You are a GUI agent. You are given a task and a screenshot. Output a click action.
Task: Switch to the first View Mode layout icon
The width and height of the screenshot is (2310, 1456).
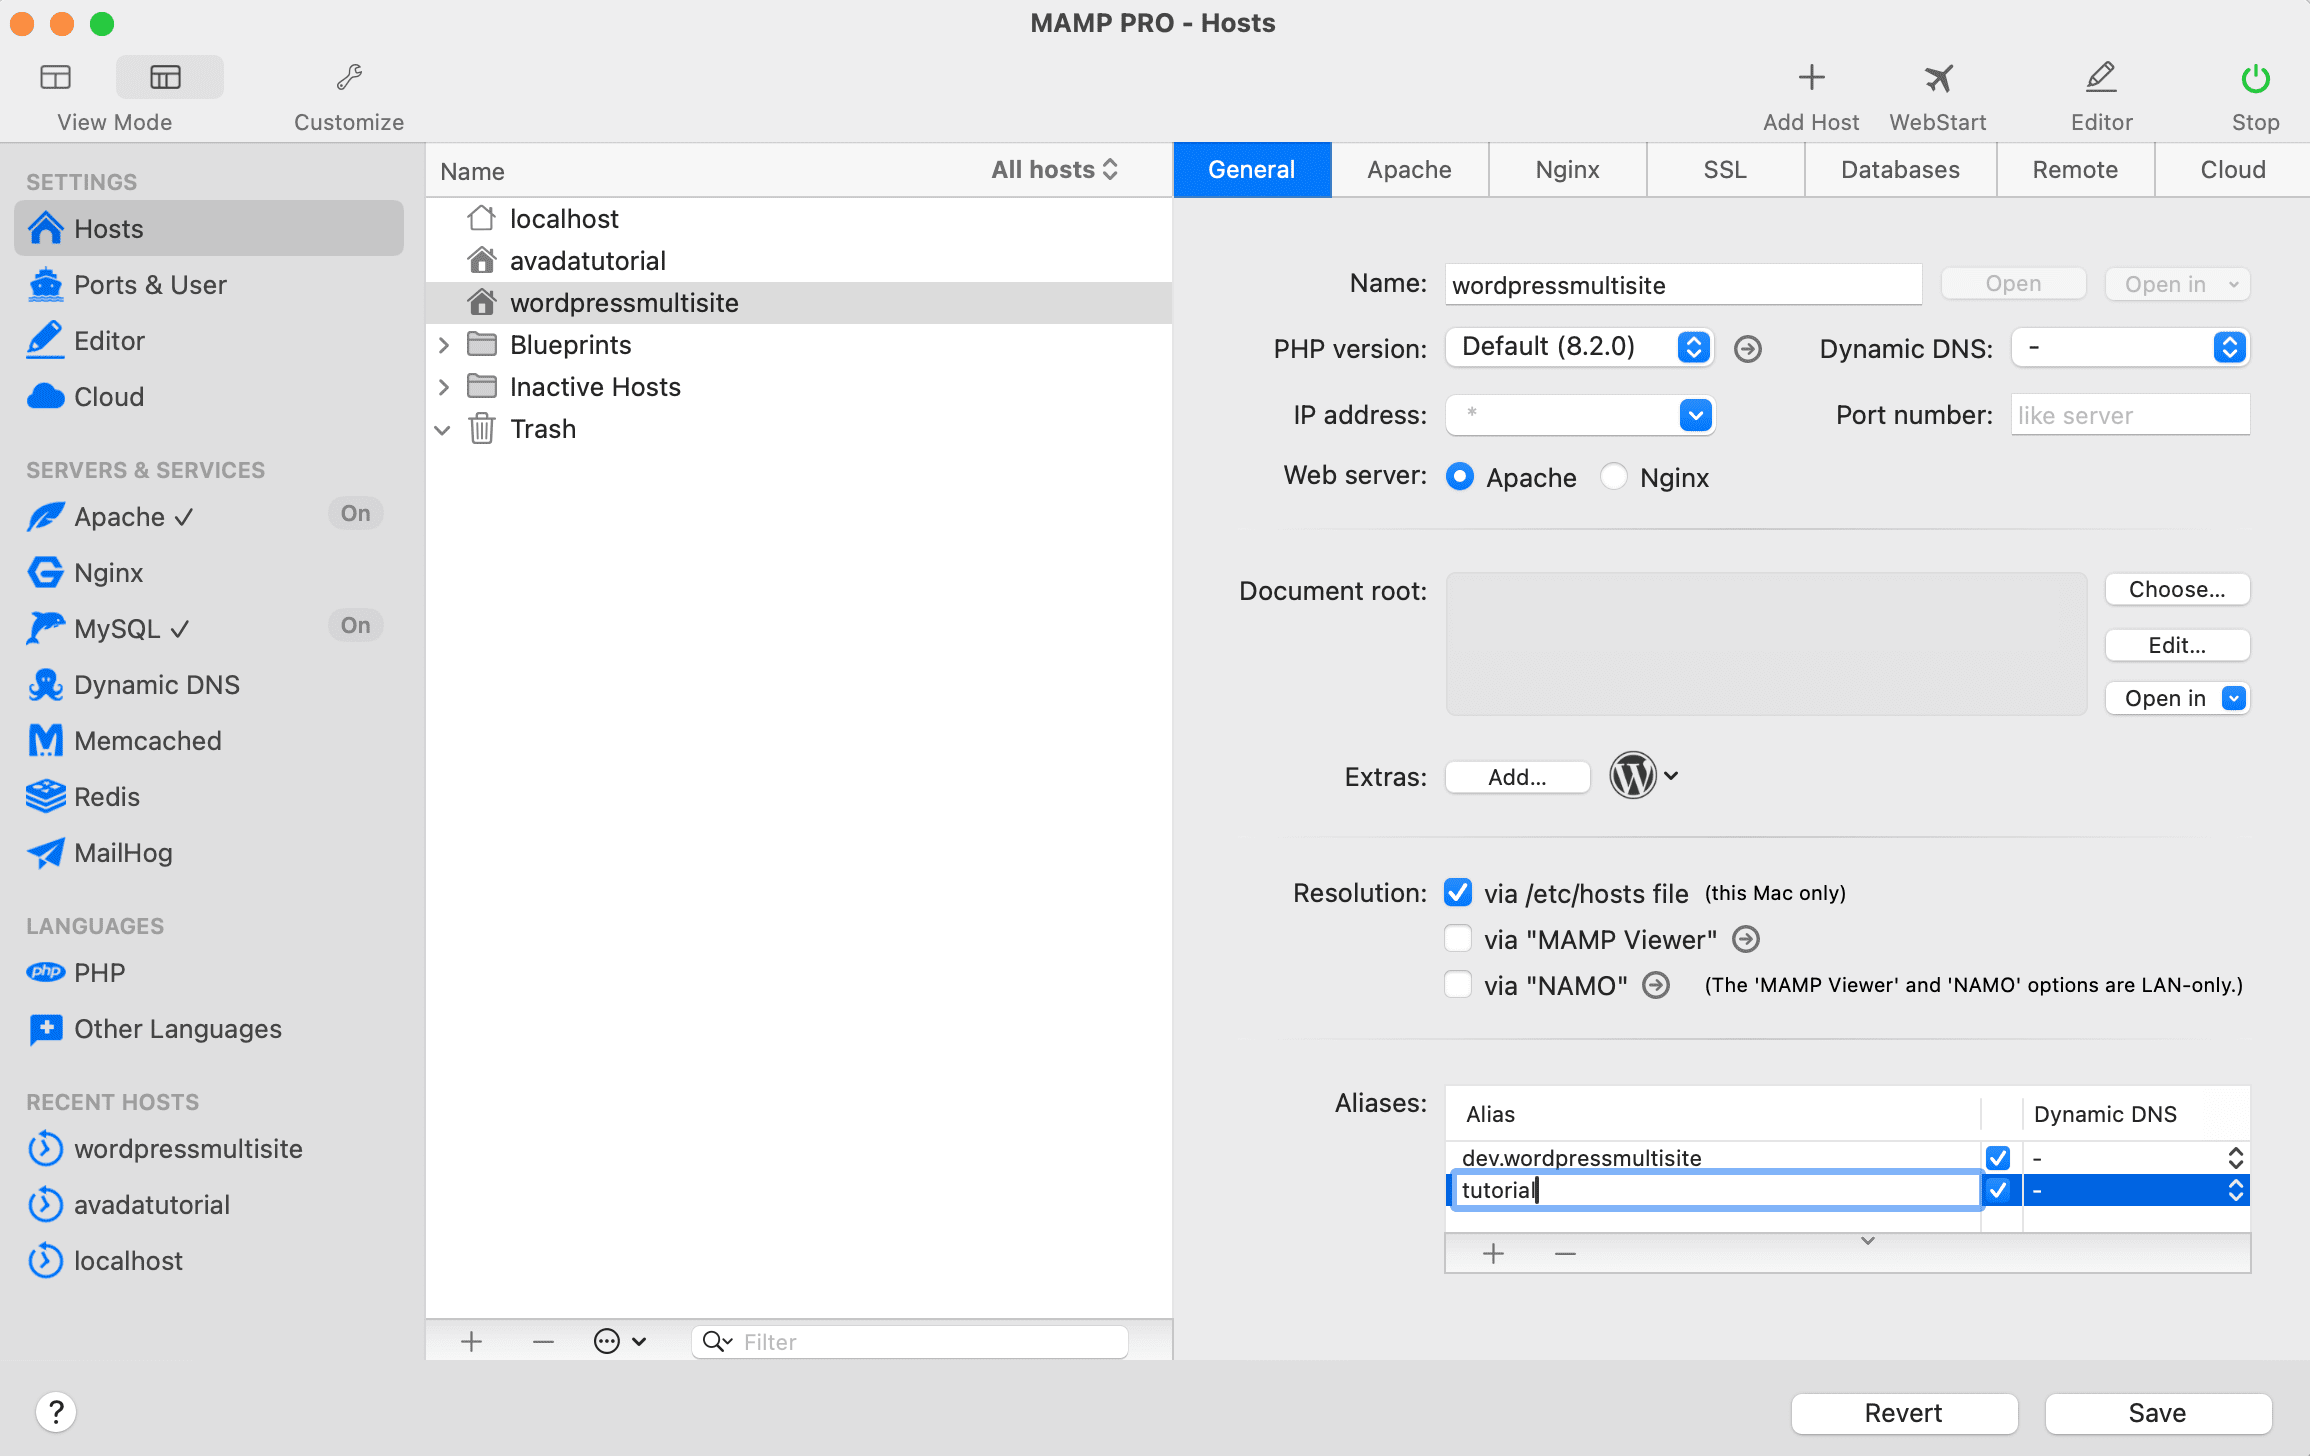(x=56, y=77)
